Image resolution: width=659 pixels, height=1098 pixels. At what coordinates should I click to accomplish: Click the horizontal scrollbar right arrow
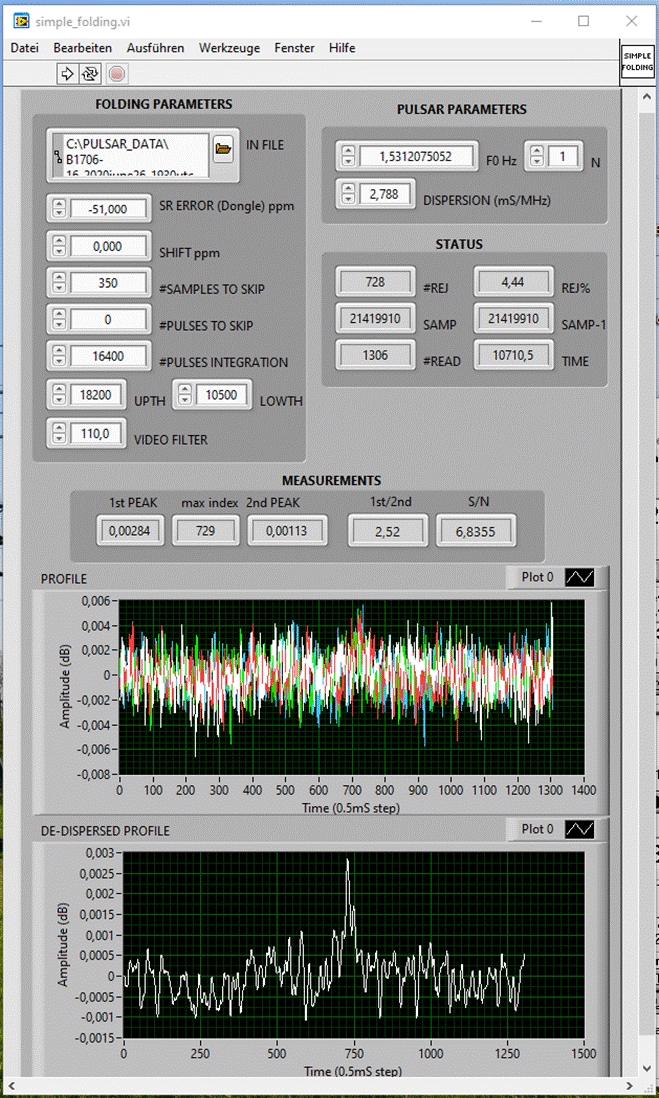point(630,1086)
